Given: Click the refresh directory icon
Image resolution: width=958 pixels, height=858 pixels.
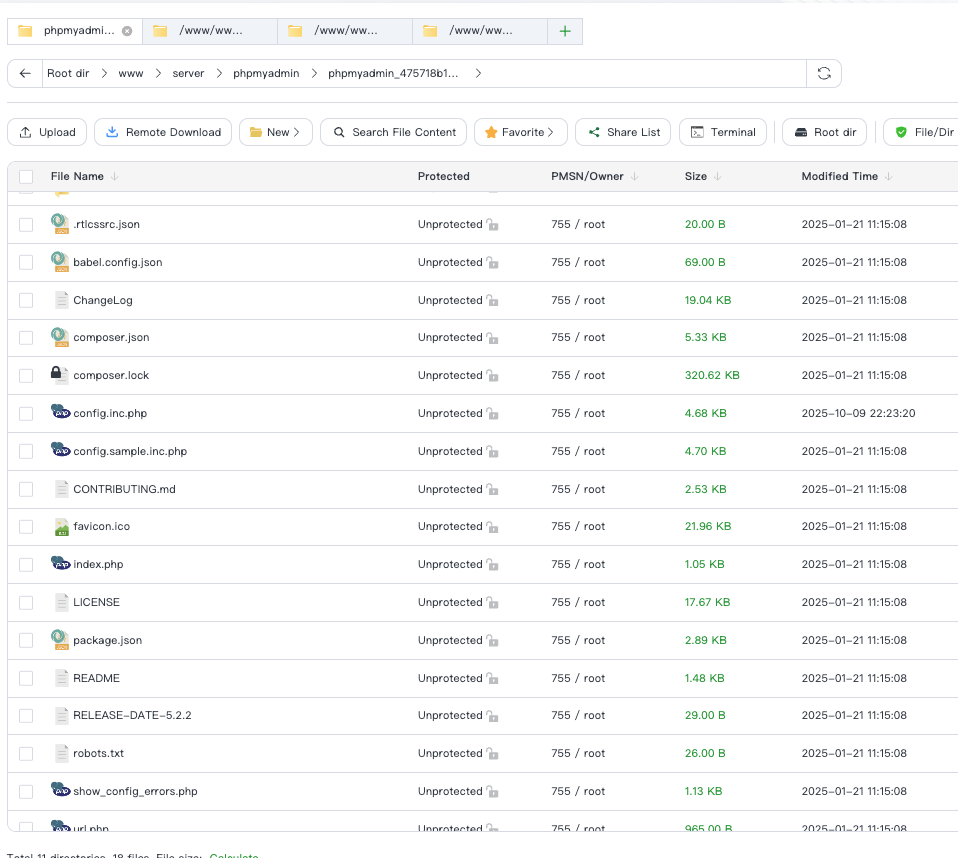Looking at the screenshot, I should pos(824,74).
